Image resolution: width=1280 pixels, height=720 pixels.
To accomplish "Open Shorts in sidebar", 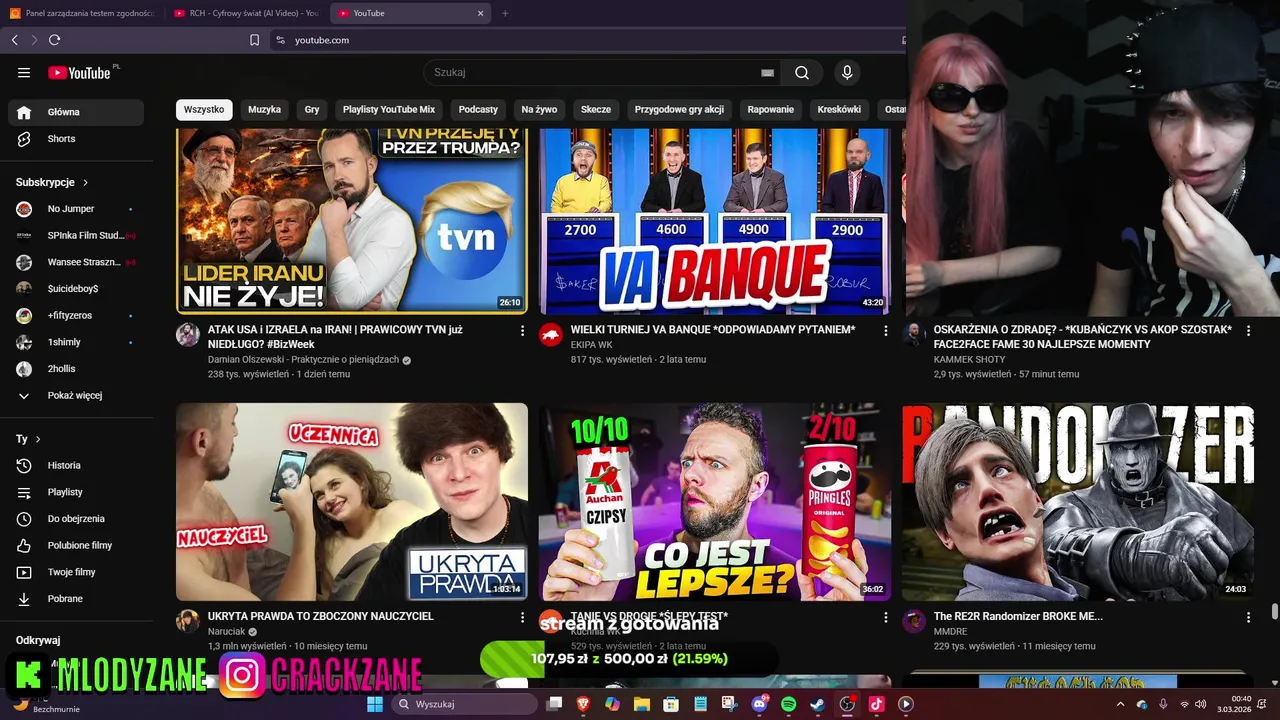I will pos(76,139).
